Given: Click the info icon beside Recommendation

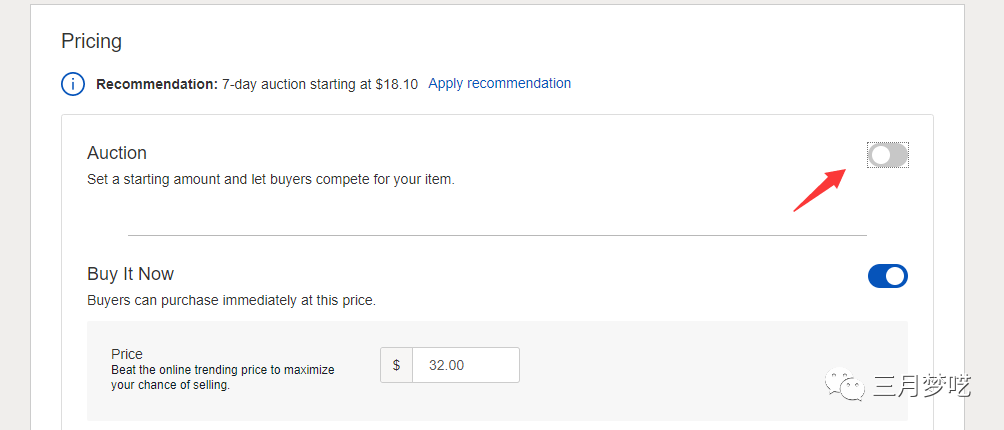Looking at the screenshot, I should (x=73, y=84).
